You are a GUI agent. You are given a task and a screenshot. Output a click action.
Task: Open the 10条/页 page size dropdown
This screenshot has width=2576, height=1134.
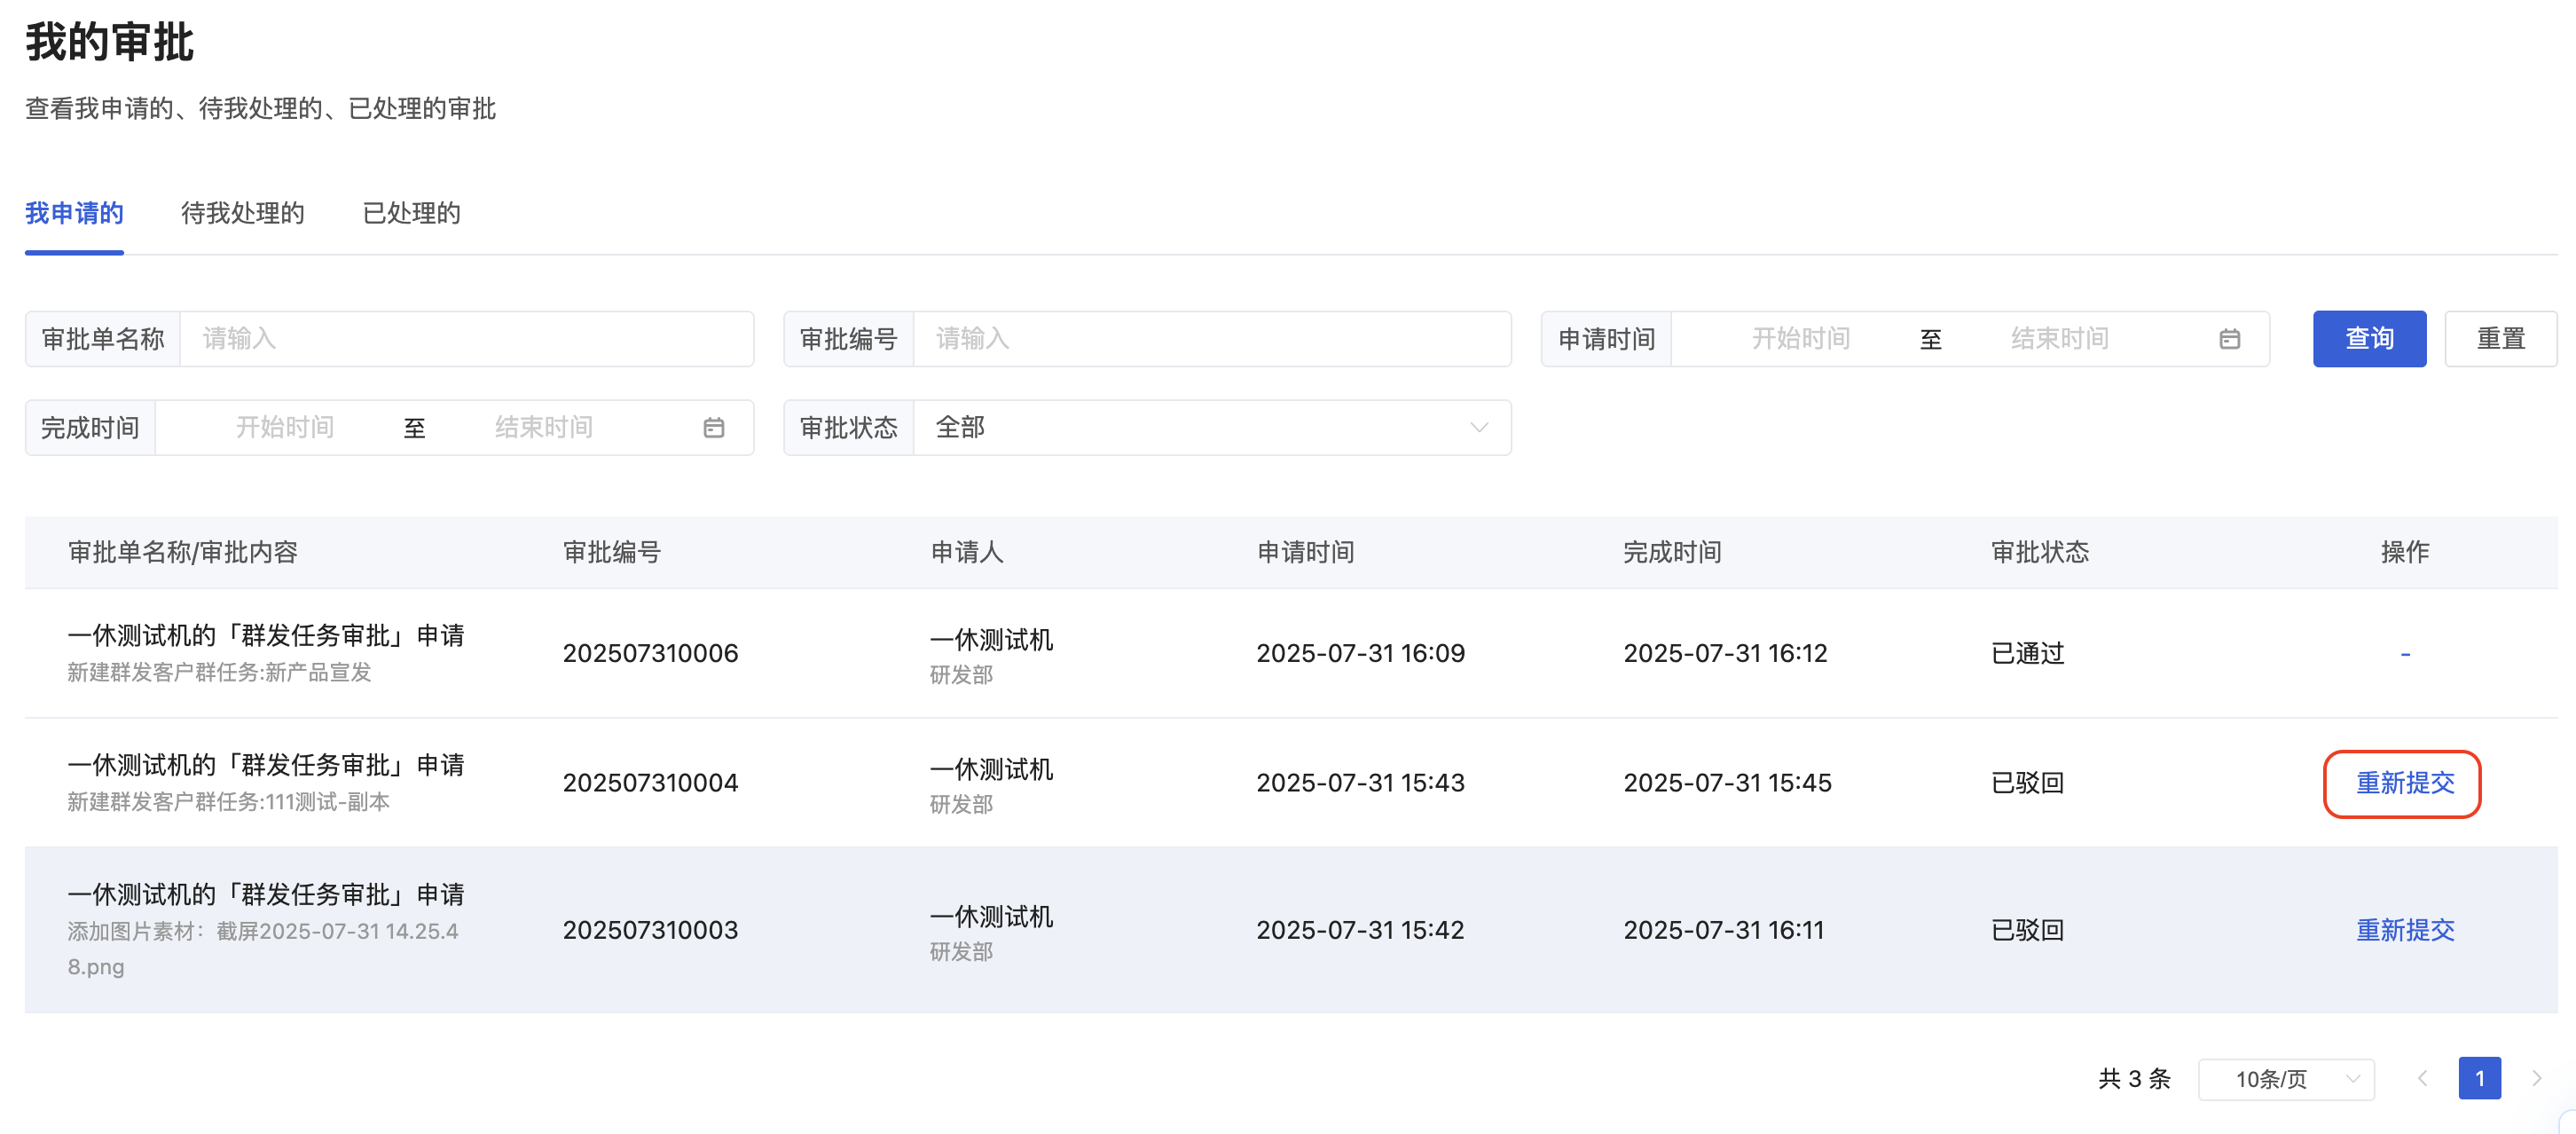[x=2286, y=1079]
